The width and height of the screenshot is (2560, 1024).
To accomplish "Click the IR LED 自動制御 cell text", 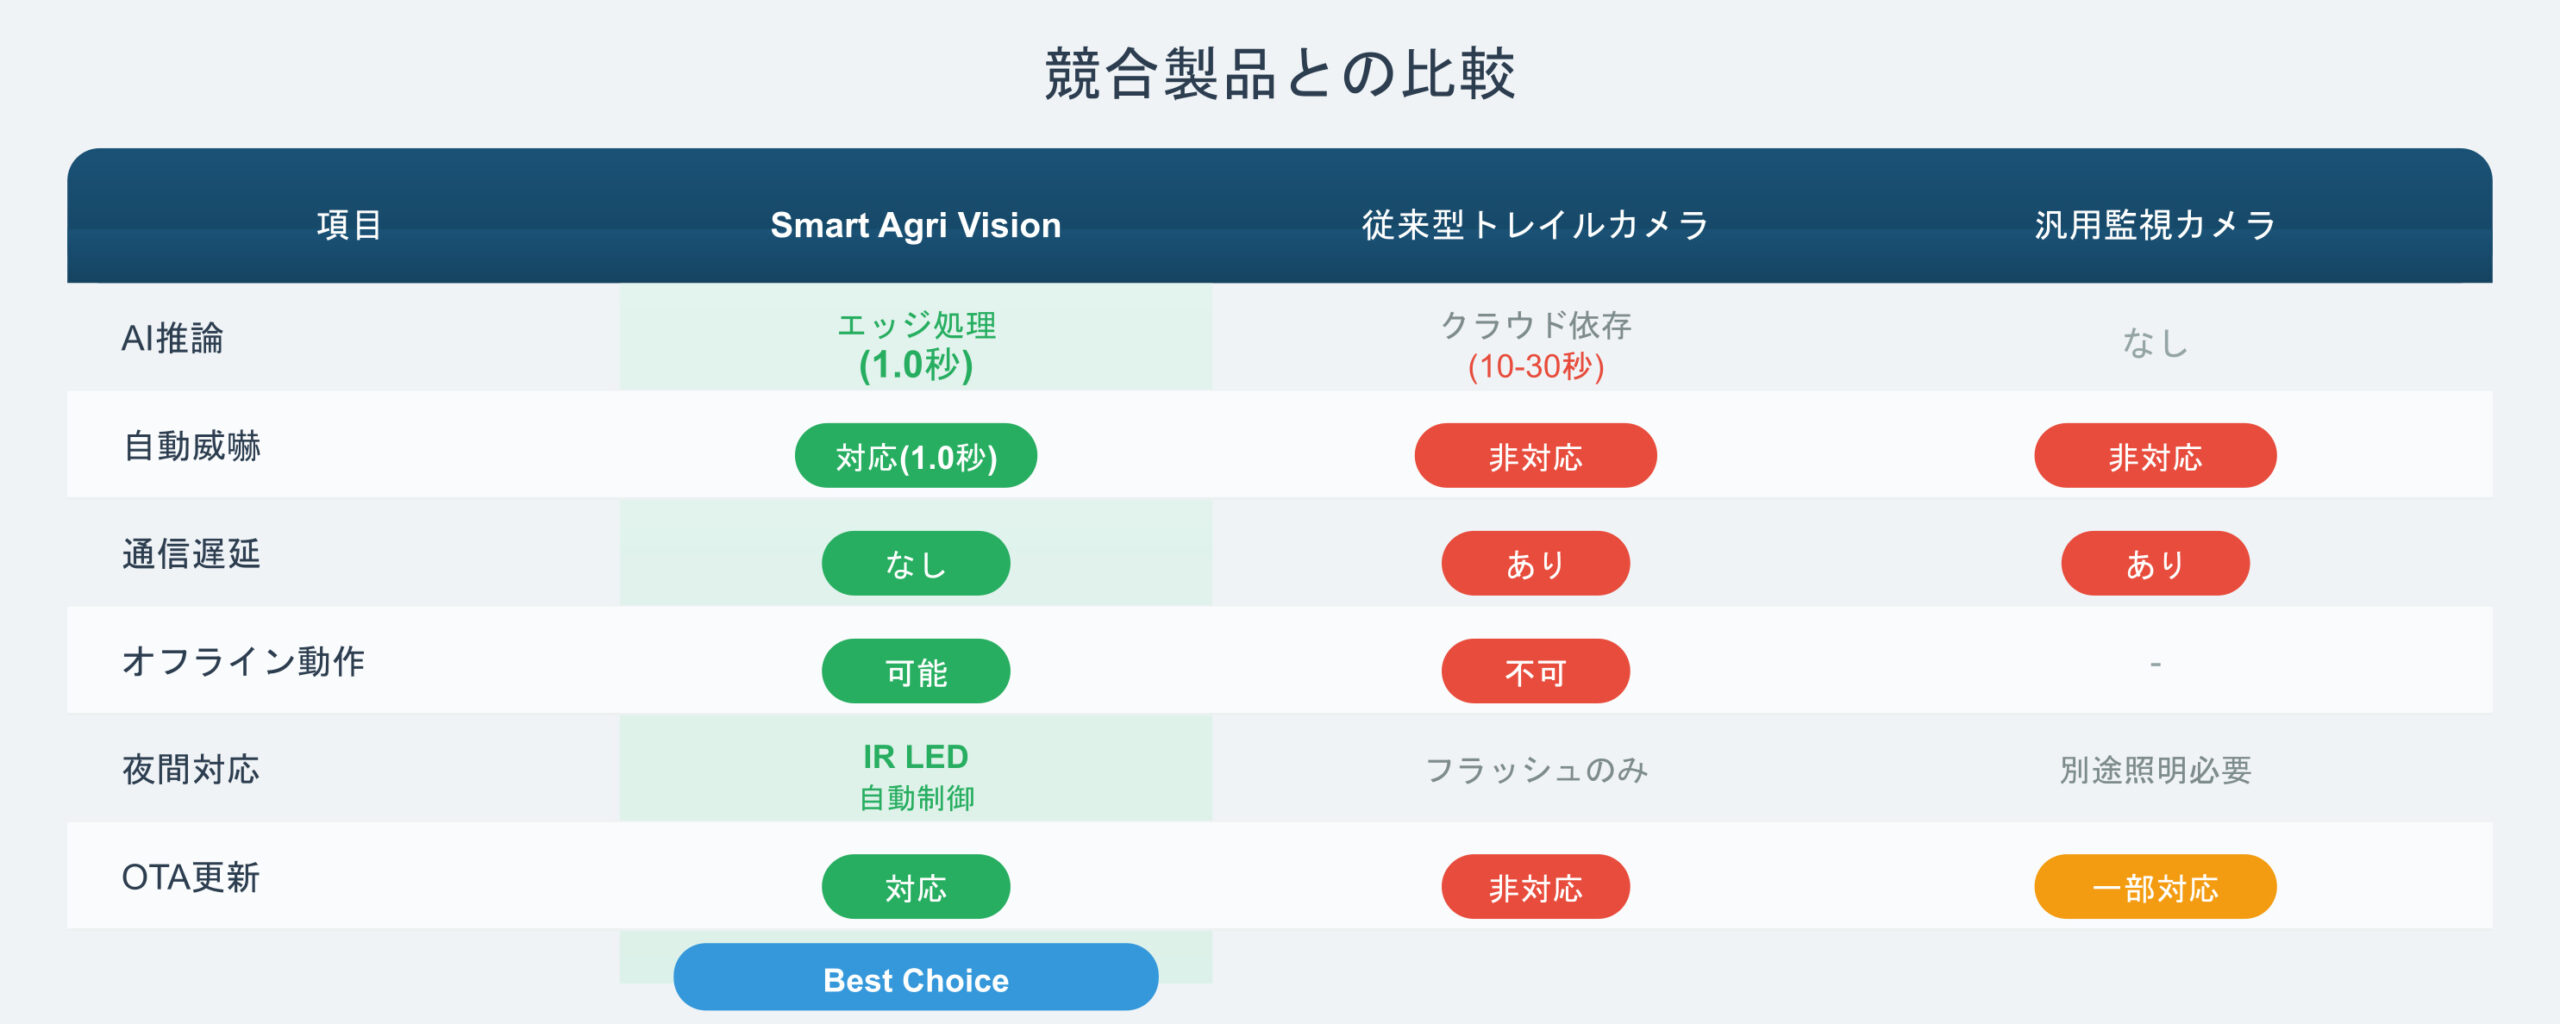I will 915,776.
